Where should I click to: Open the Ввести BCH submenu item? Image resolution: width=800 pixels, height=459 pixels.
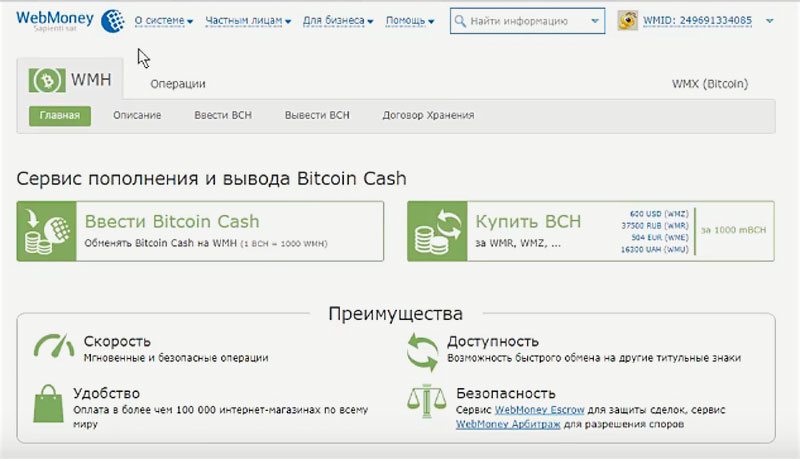223,115
